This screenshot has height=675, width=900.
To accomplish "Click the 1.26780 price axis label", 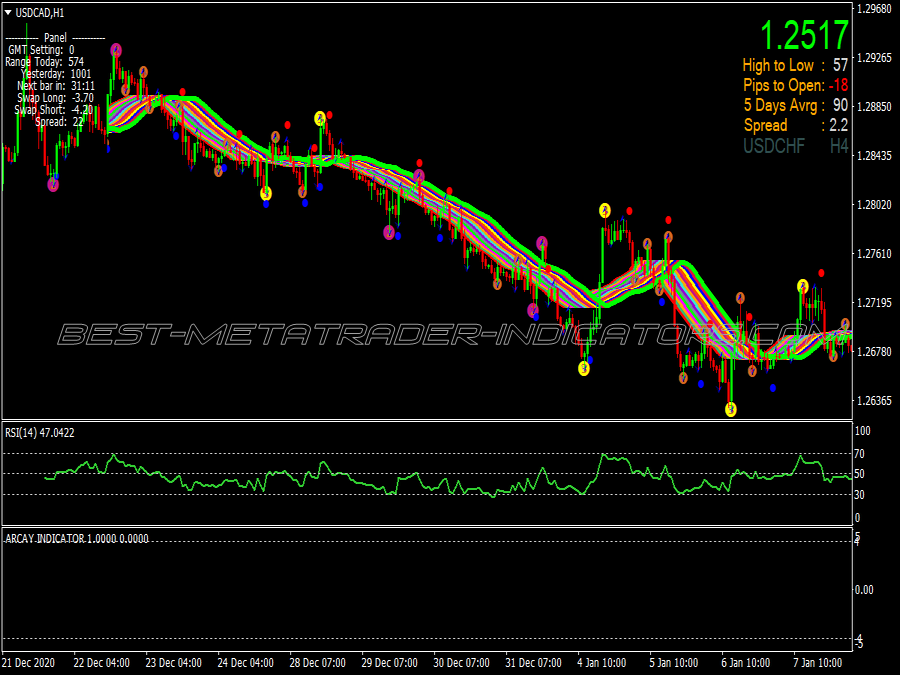I will [x=874, y=351].
